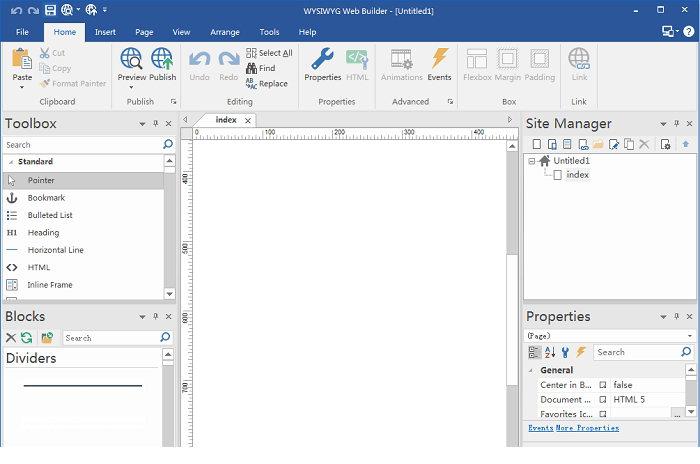Collapse the Standard category in Toolbox
The width and height of the screenshot is (700, 464).
(11, 162)
